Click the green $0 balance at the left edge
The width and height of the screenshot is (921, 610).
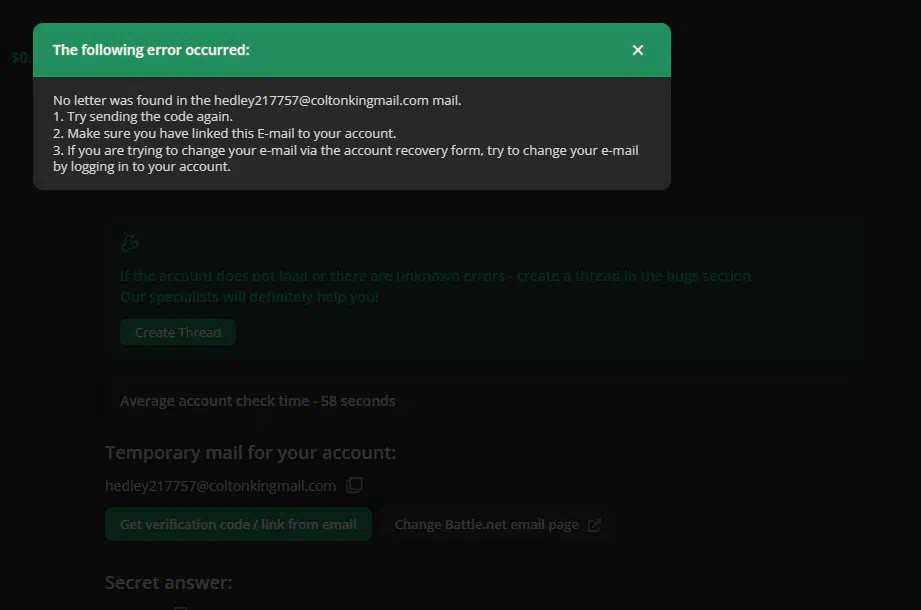(x=21, y=58)
